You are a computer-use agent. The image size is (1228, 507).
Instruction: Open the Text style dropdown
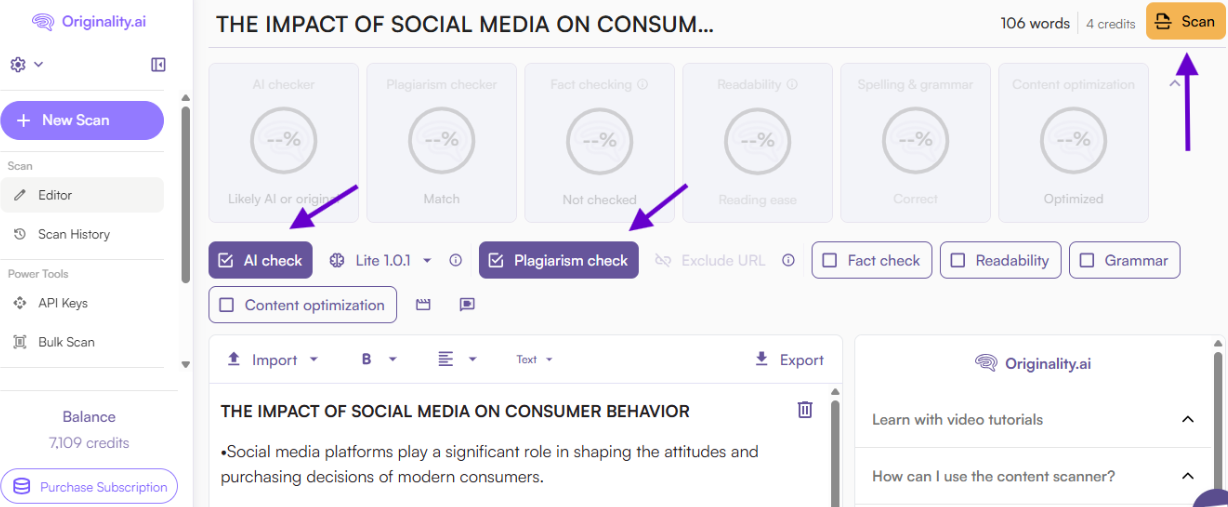click(x=534, y=360)
